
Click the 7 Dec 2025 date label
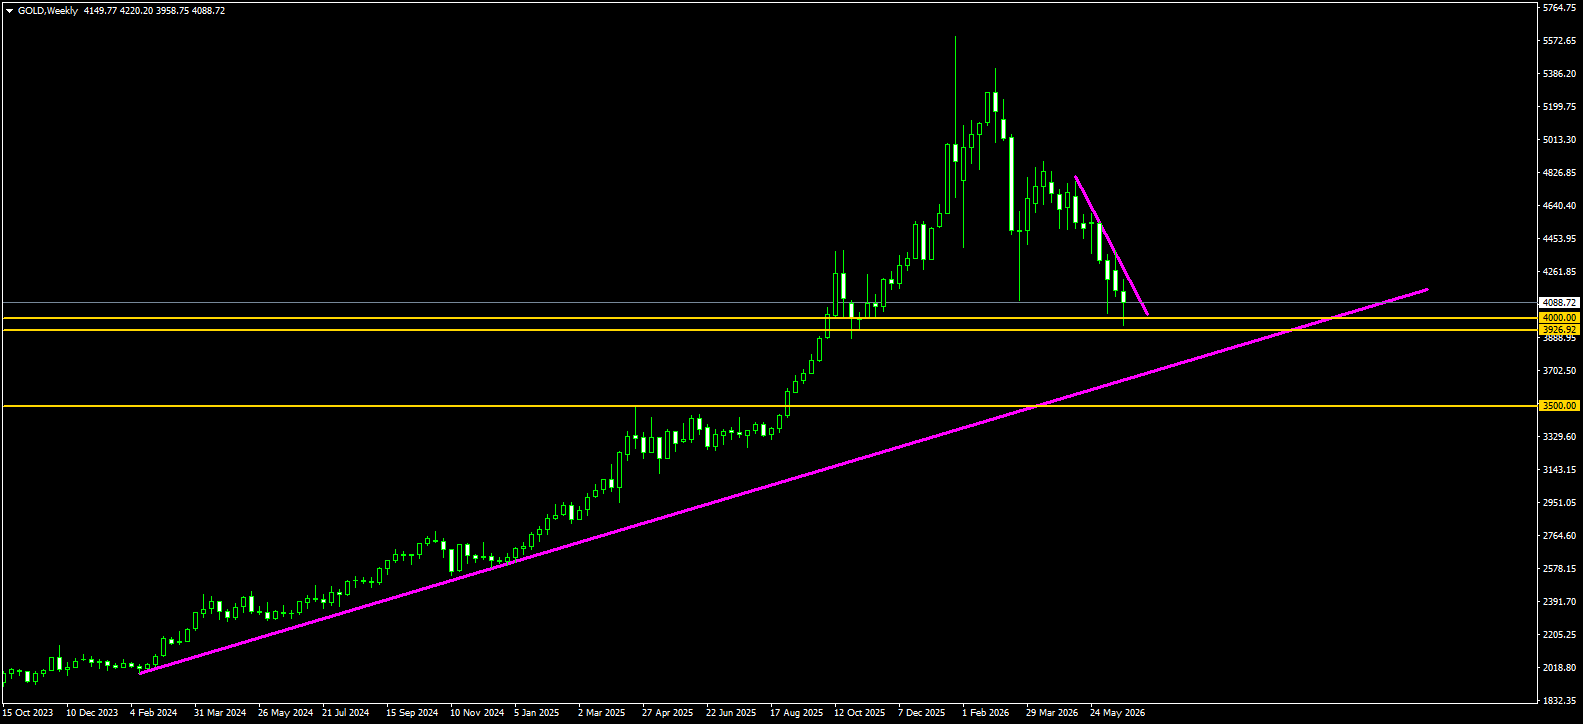click(x=921, y=713)
